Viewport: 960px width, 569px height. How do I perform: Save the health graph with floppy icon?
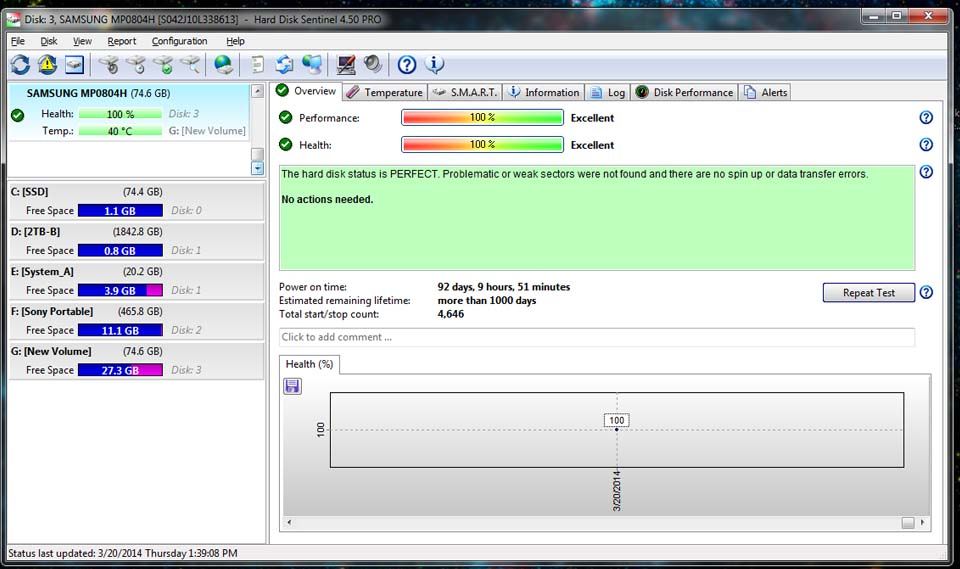pos(292,386)
